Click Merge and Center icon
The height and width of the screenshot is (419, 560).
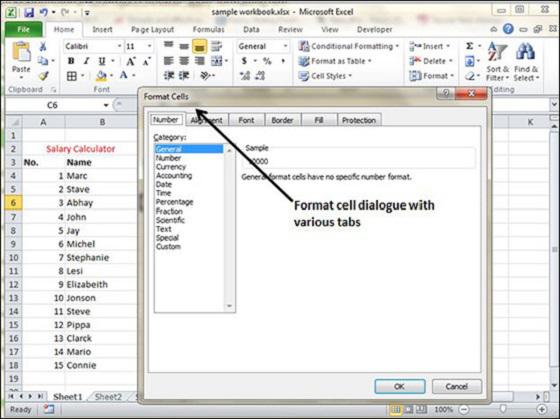click(x=216, y=61)
